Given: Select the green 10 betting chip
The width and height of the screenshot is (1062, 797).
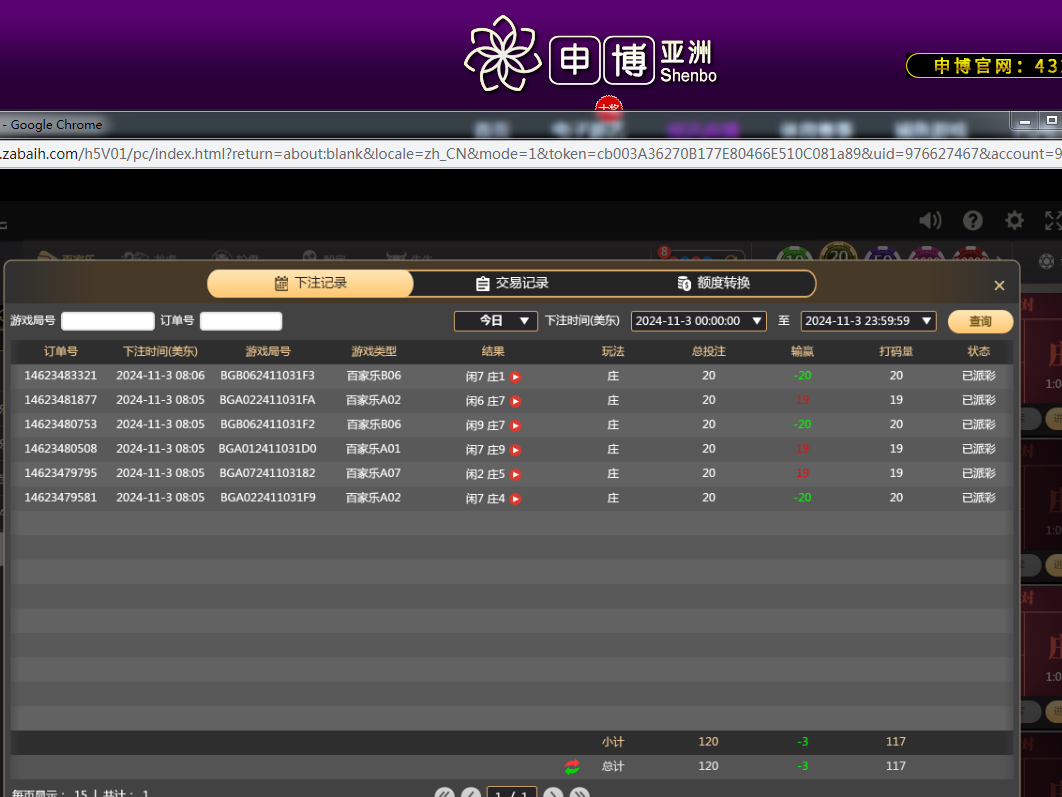Looking at the screenshot, I should click(x=794, y=258).
